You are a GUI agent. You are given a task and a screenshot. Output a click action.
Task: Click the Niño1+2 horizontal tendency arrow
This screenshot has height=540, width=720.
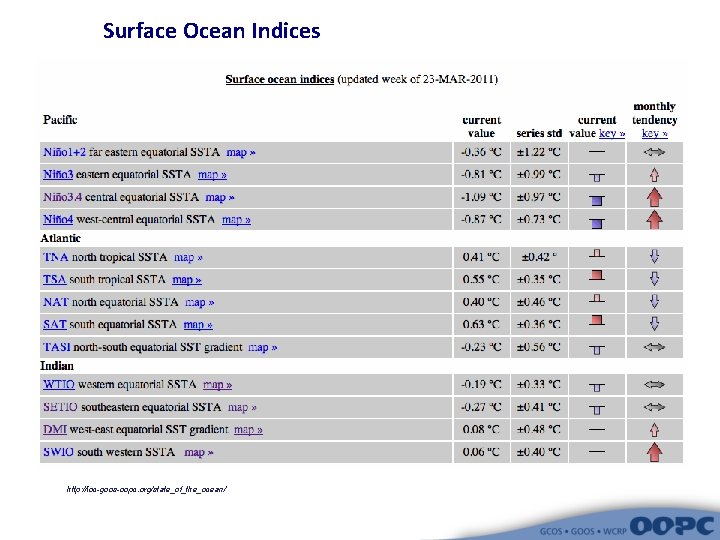pyautogui.click(x=654, y=152)
